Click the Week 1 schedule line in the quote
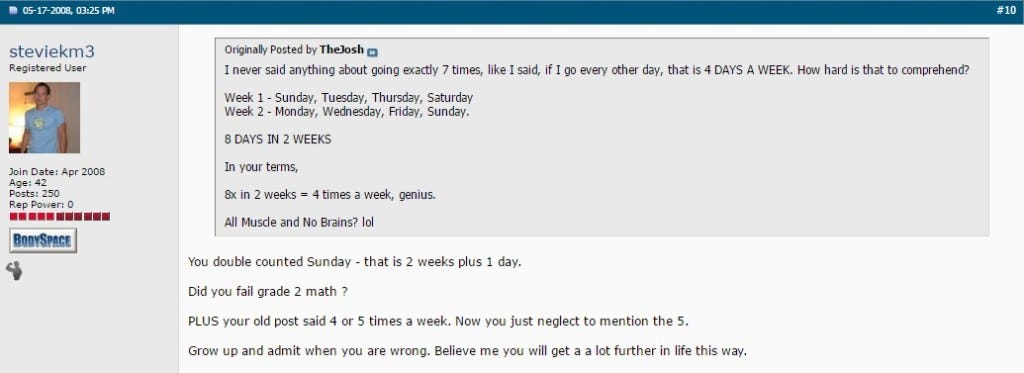Viewport: 1024px width, 373px height. click(349, 97)
